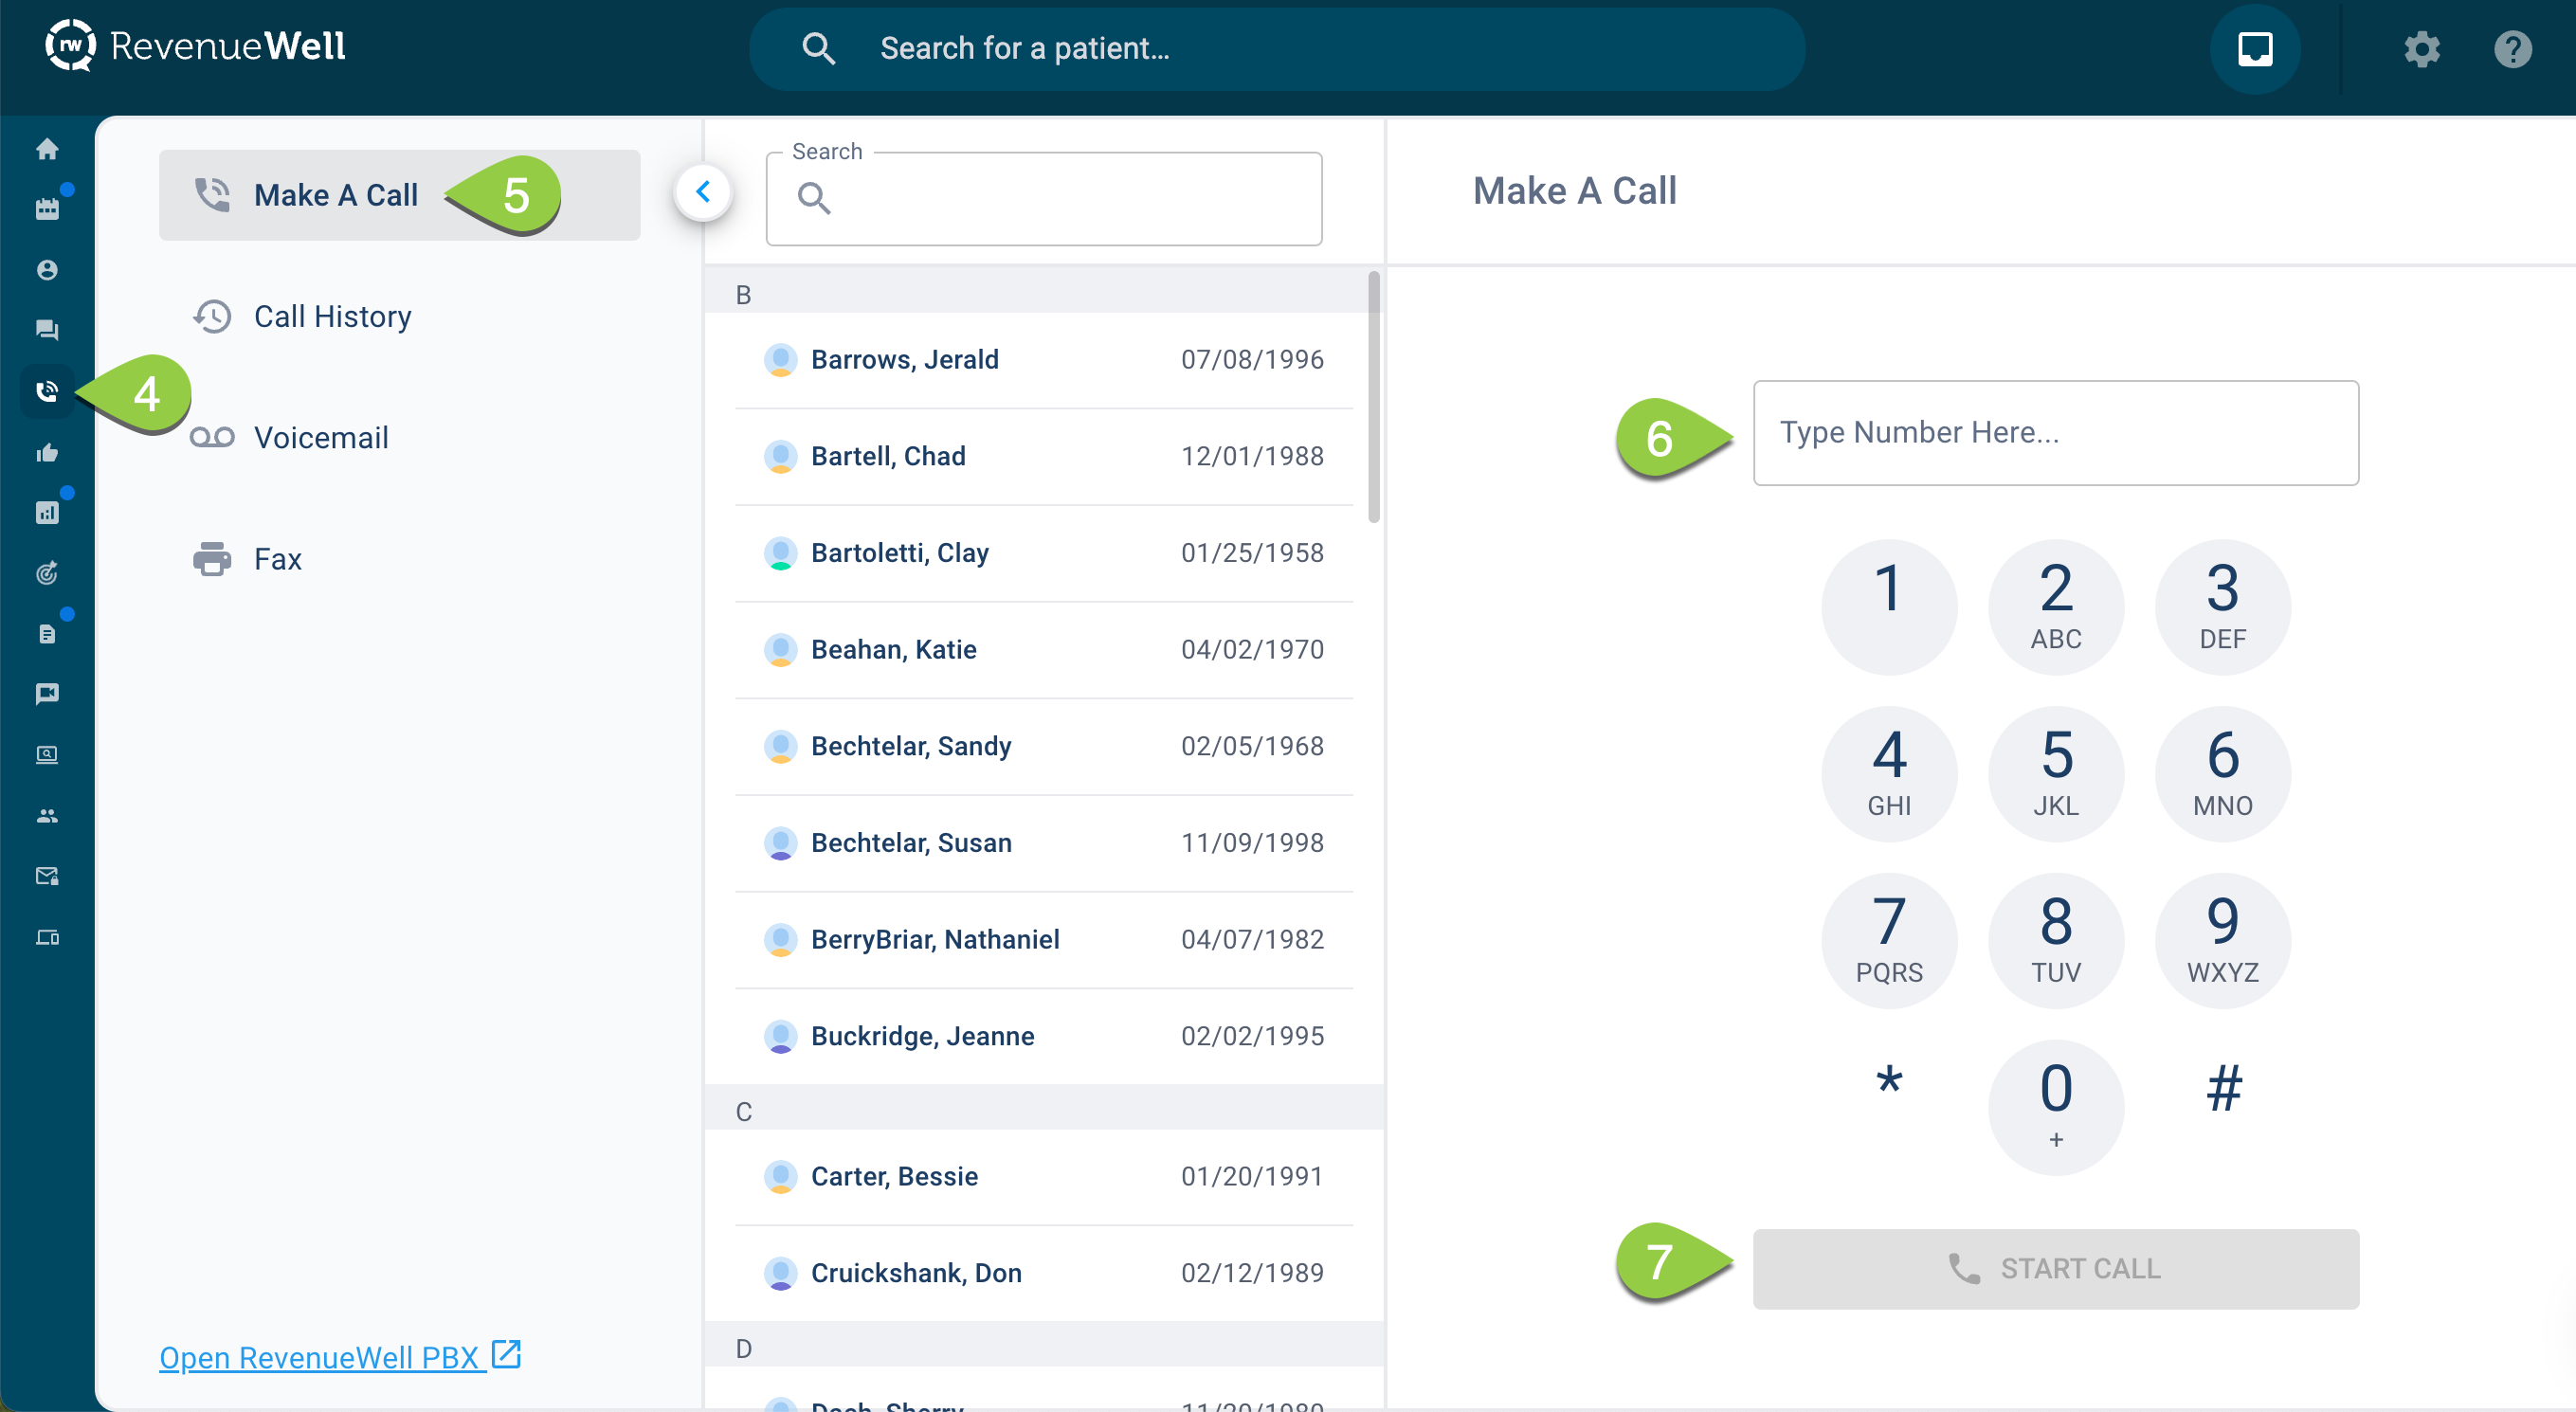
Task: Click the Type Number Here field
Action: click(2055, 433)
